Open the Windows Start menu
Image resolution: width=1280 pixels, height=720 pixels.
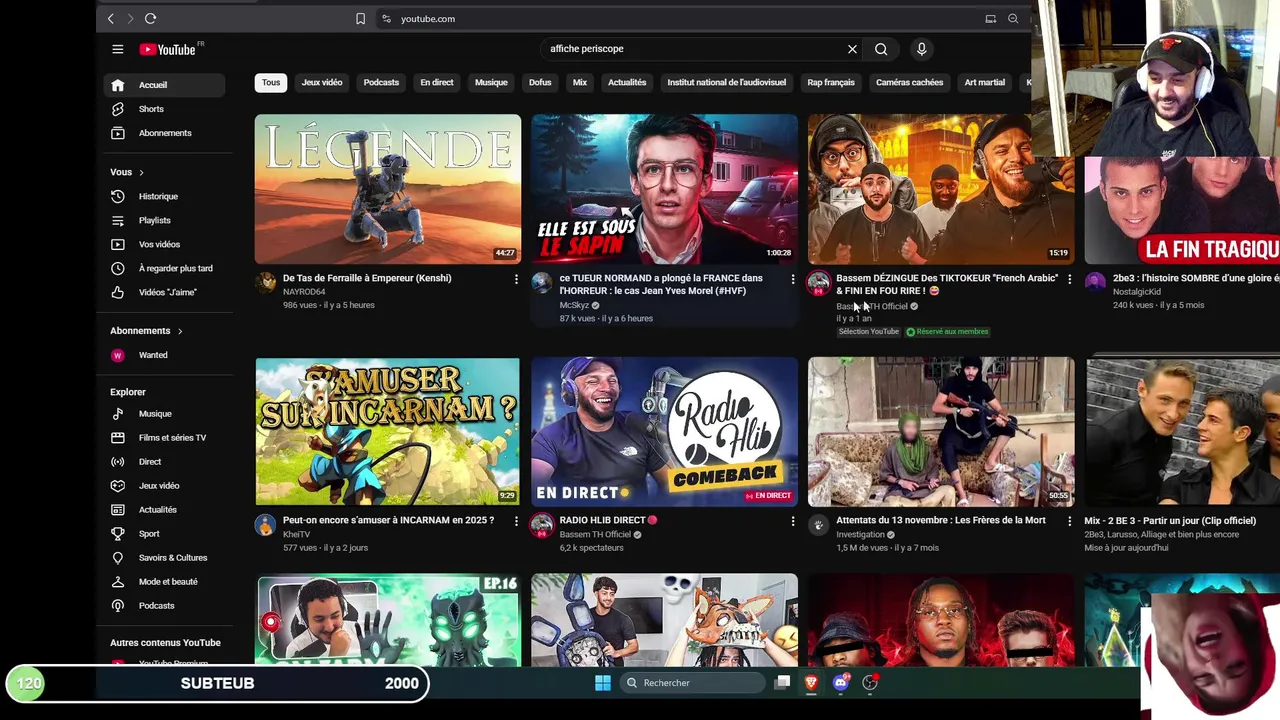click(603, 683)
